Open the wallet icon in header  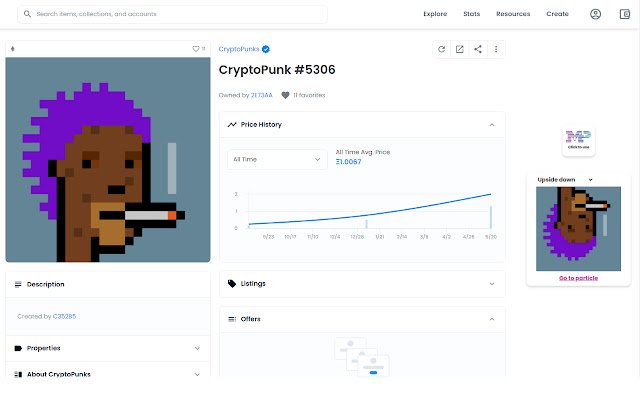(624, 14)
